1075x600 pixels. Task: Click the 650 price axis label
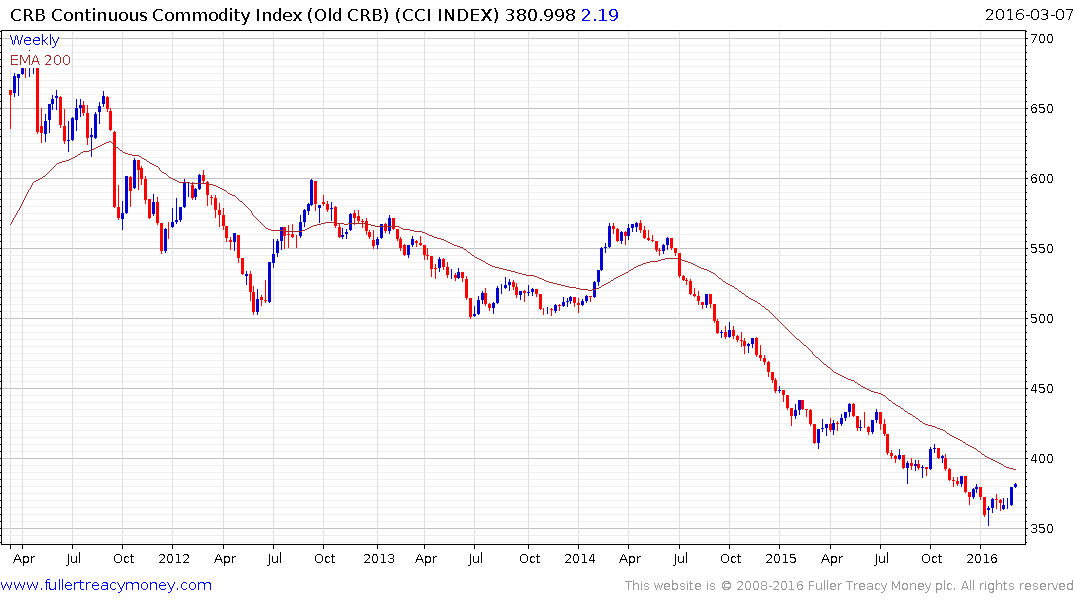(x=1042, y=109)
